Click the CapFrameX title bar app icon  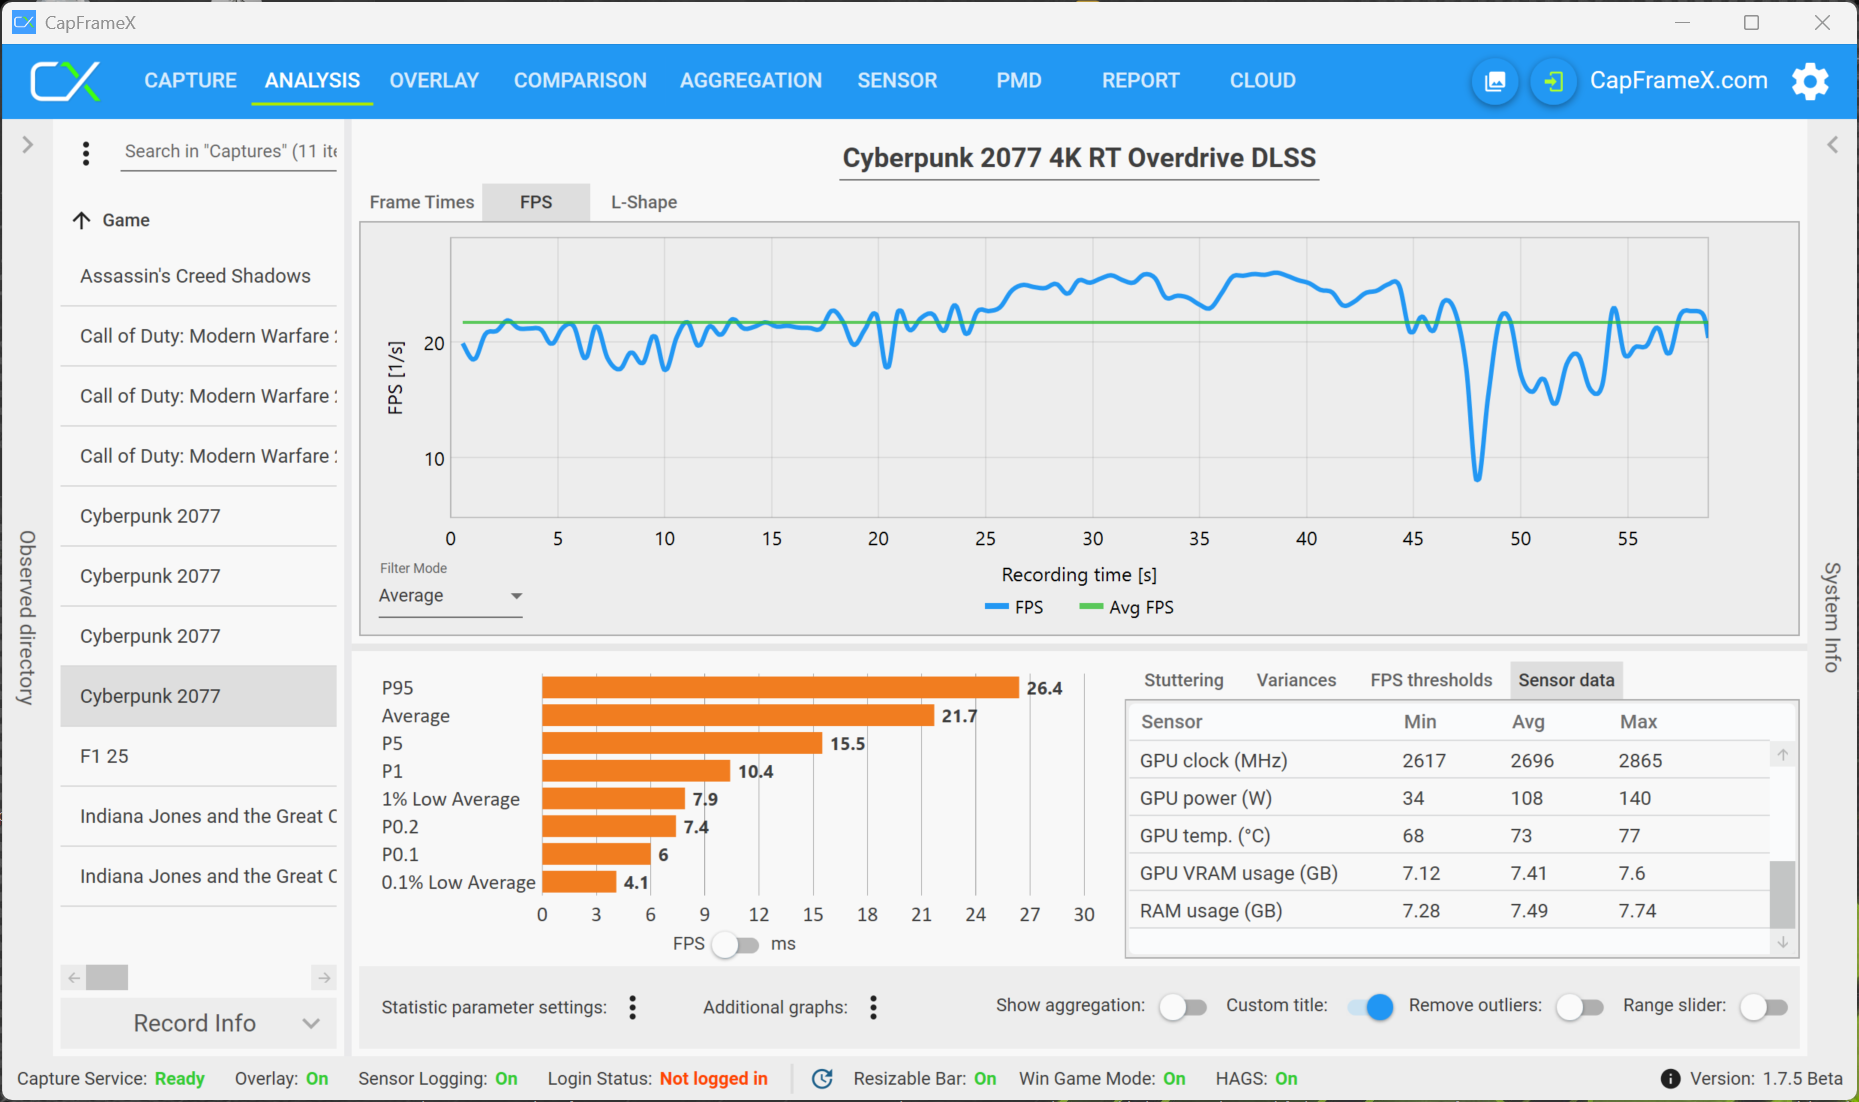click(24, 22)
